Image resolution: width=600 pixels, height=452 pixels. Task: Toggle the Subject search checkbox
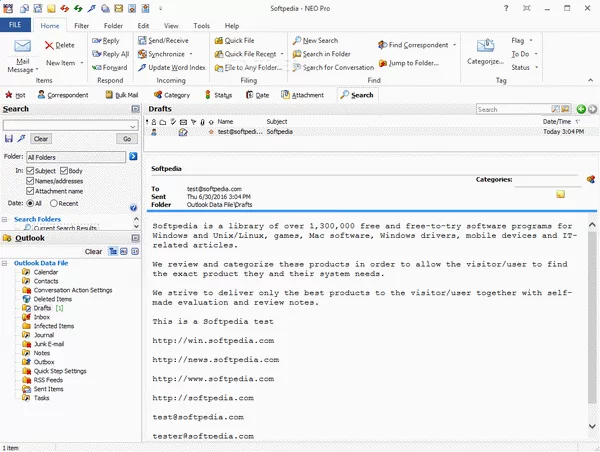tap(32, 171)
